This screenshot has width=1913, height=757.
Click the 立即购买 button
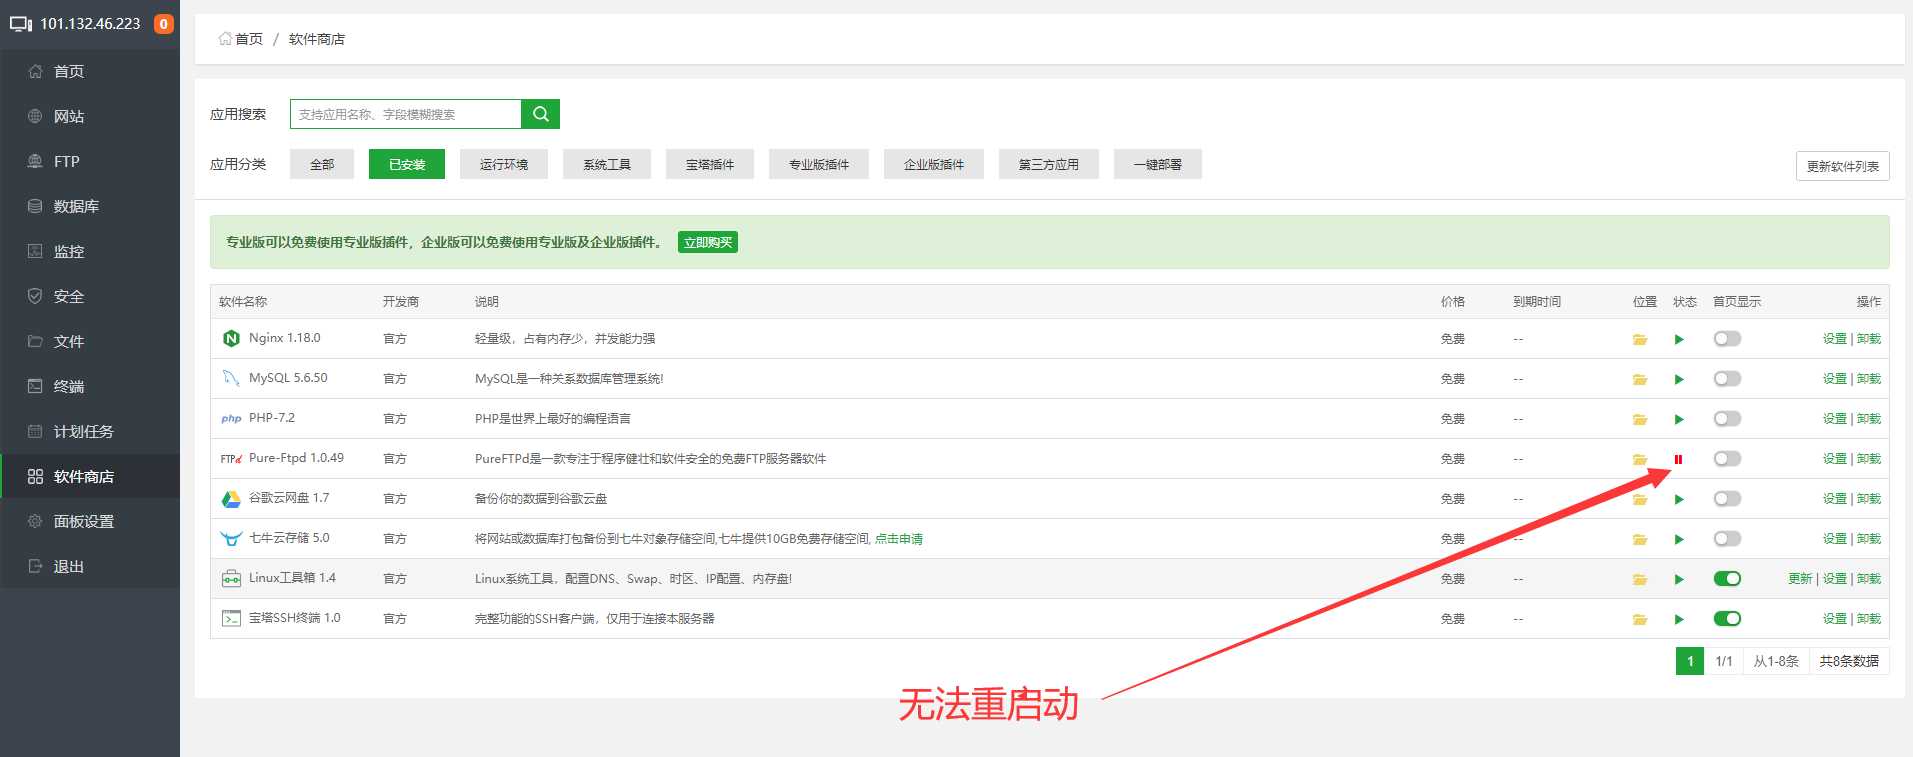click(x=708, y=242)
